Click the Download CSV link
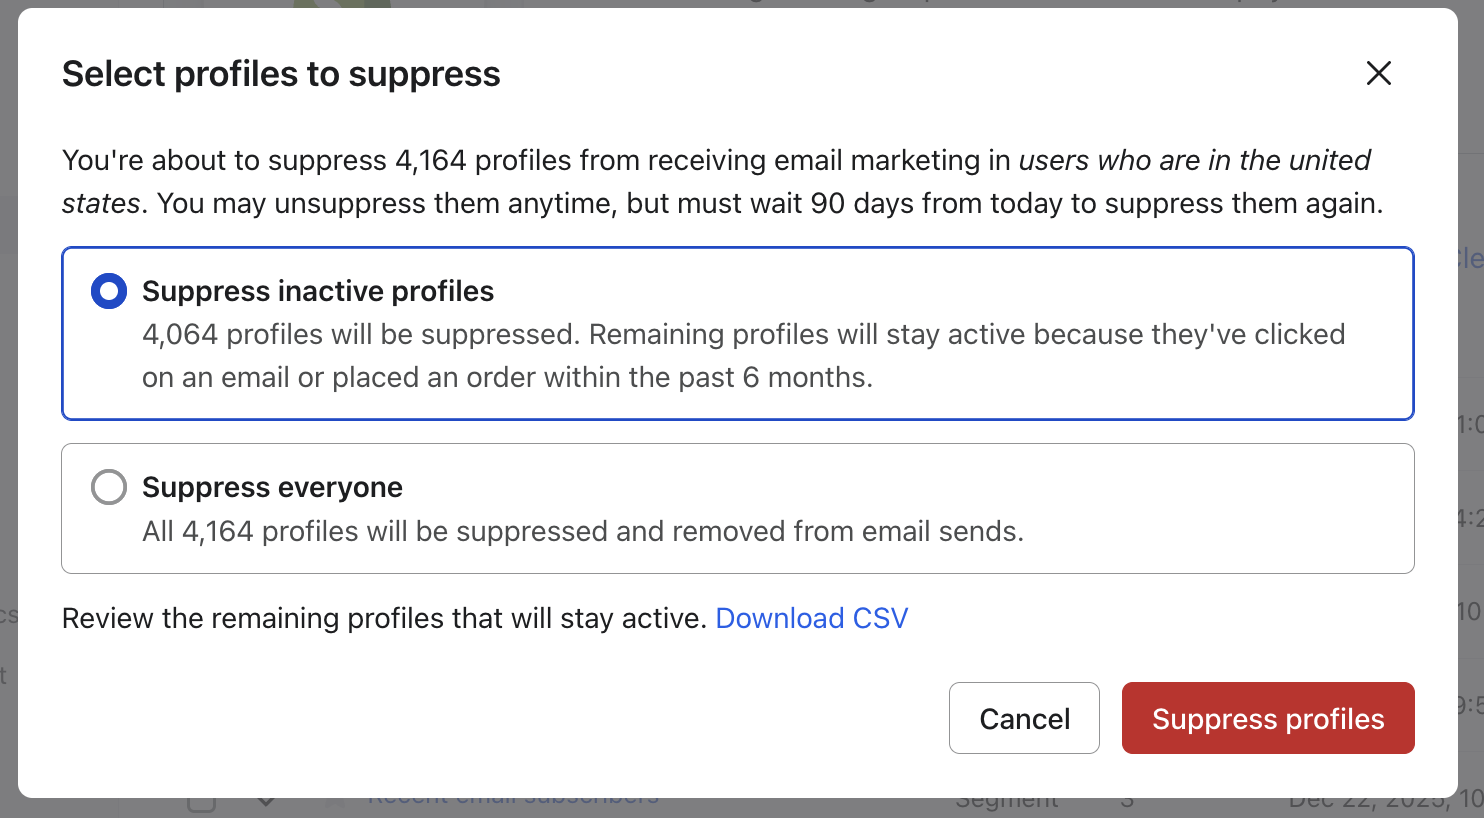Viewport: 1484px width, 818px height. [811, 618]
